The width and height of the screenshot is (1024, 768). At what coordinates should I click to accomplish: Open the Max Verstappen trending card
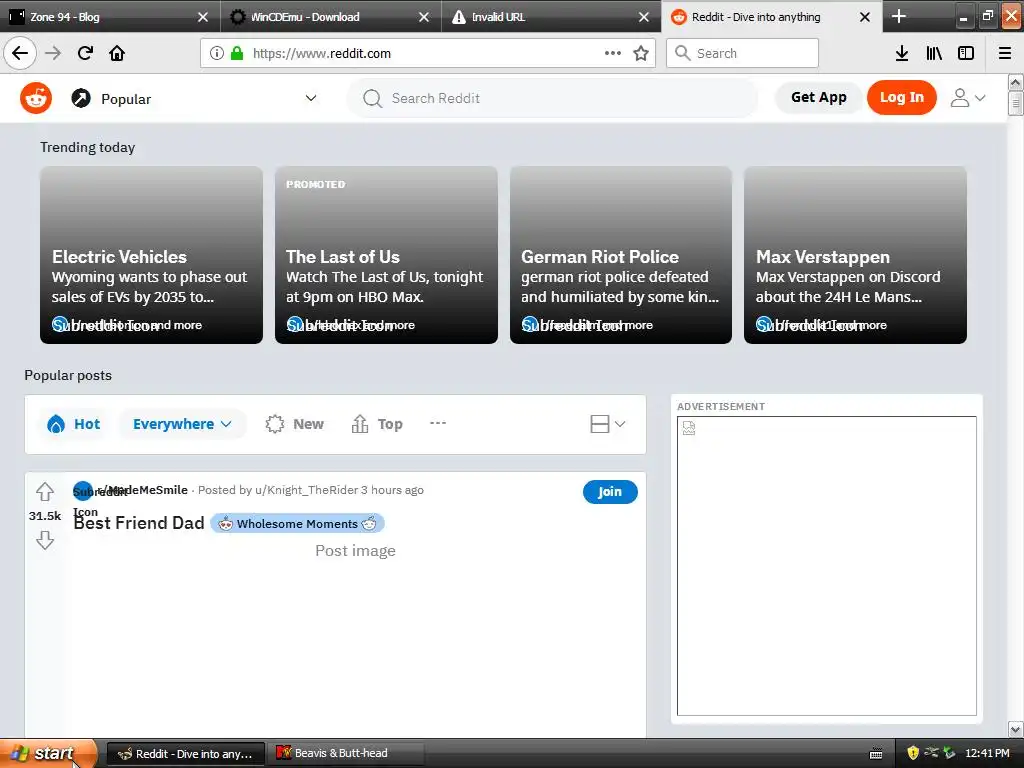coord(855,255)
